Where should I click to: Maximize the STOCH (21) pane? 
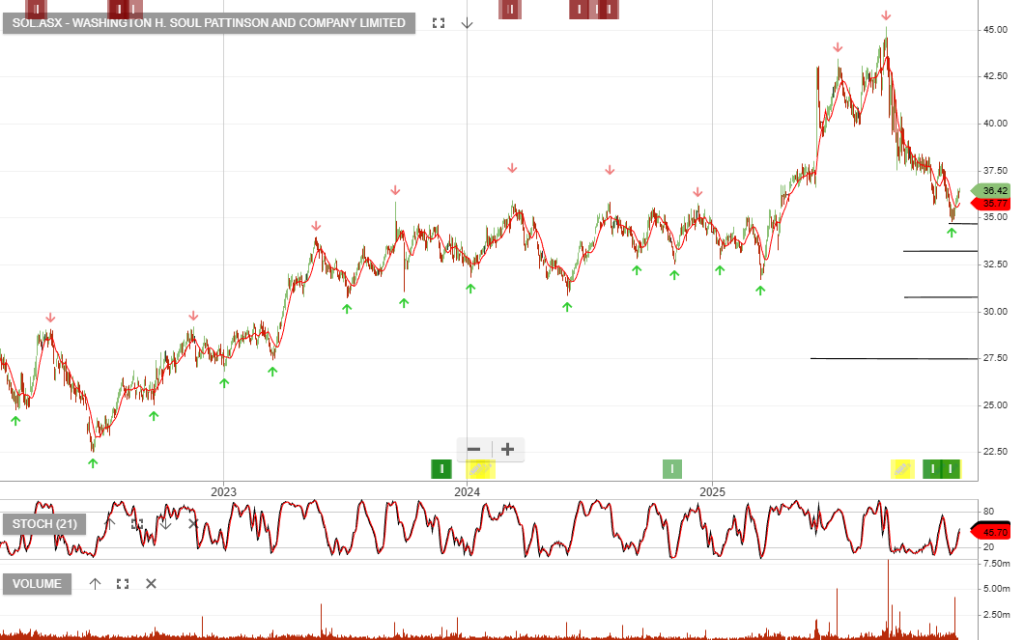coord(137,524)
